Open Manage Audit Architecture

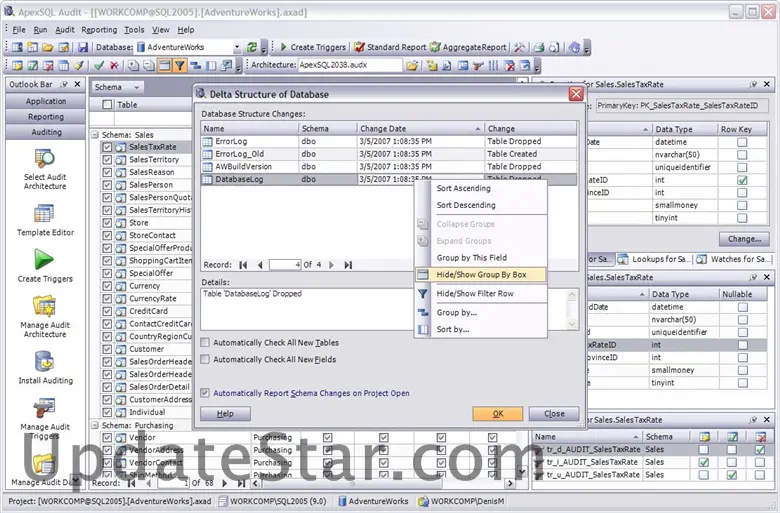[45, 317]
